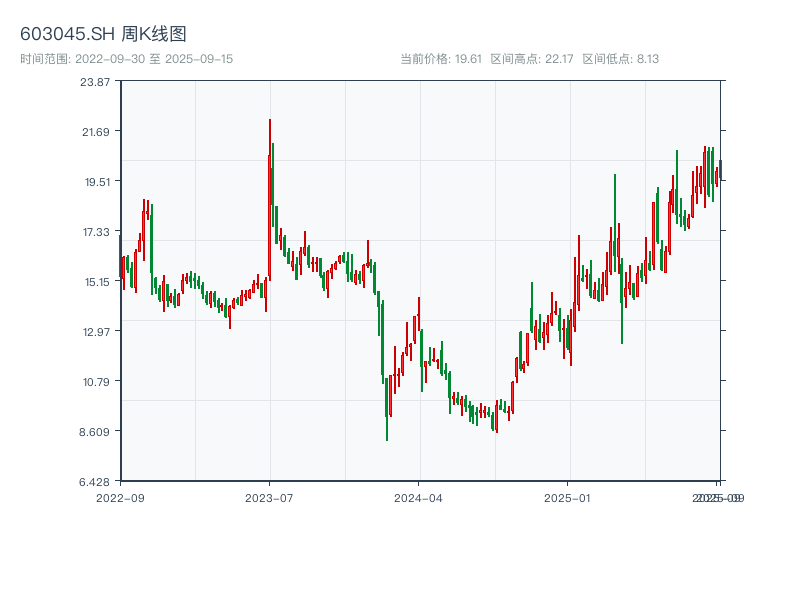Click the x-axis label 2022-09
The image size is (800, 600).
120,498
